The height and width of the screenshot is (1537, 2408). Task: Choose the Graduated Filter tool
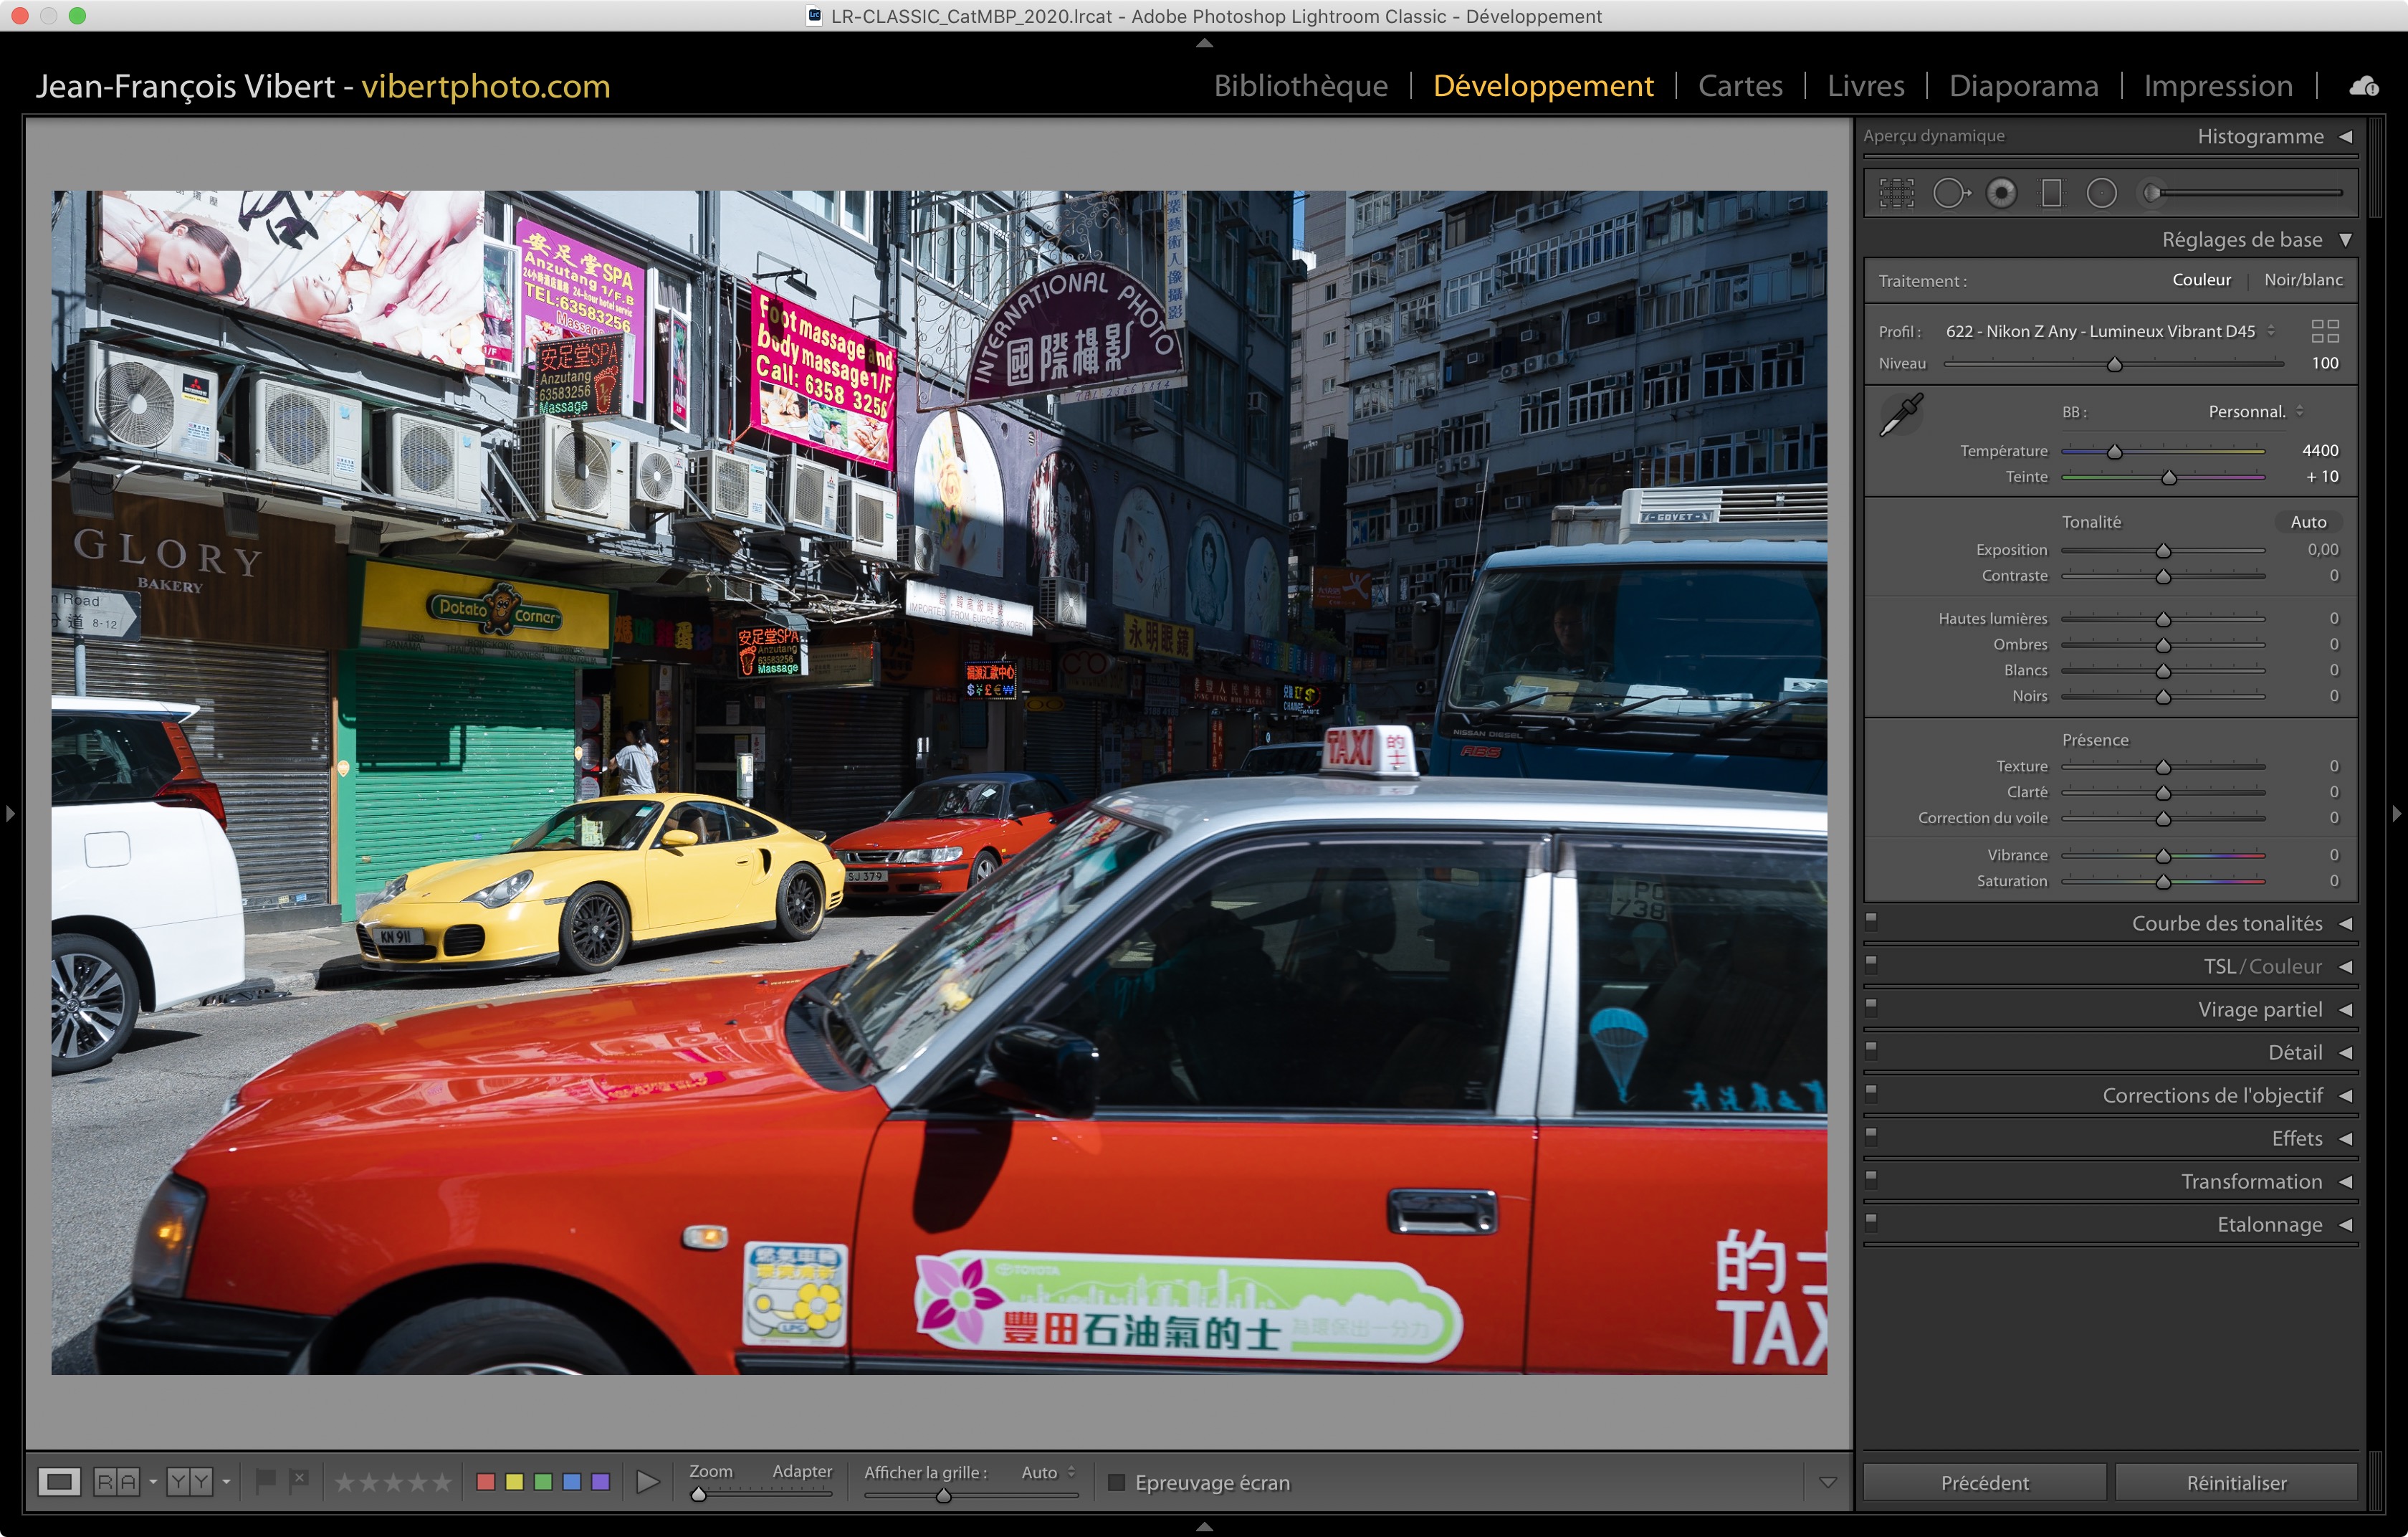tap(2051, 193)
